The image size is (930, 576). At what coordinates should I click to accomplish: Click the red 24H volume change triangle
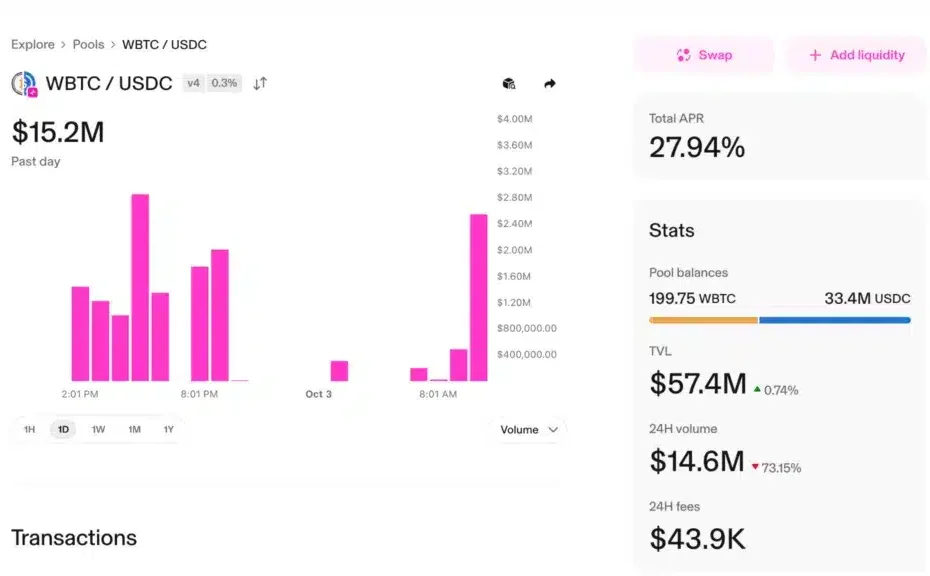pyautogui.click(x=755, y=466)
